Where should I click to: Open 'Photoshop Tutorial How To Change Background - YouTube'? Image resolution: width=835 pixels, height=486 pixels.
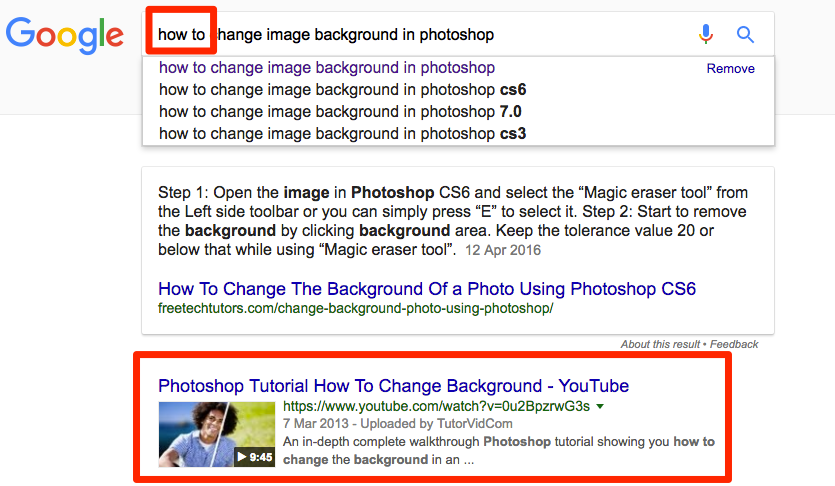point(394,385)
